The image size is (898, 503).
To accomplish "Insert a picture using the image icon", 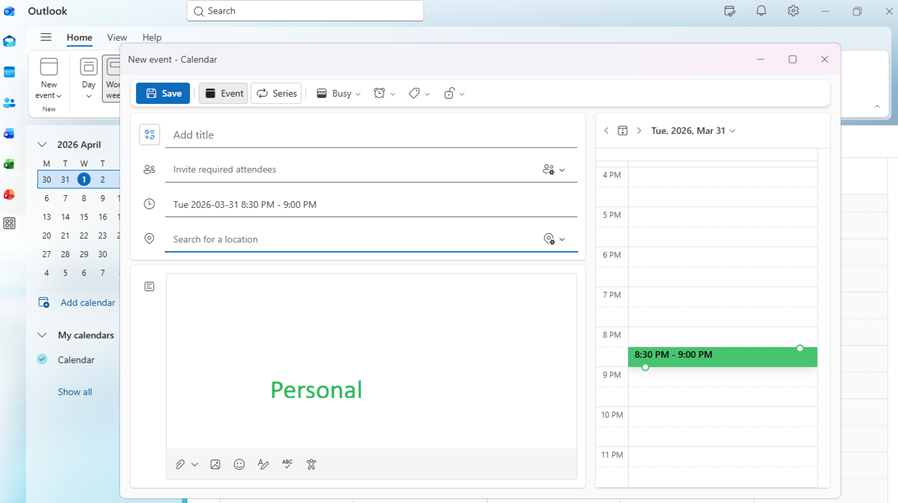I will (215, 465).
